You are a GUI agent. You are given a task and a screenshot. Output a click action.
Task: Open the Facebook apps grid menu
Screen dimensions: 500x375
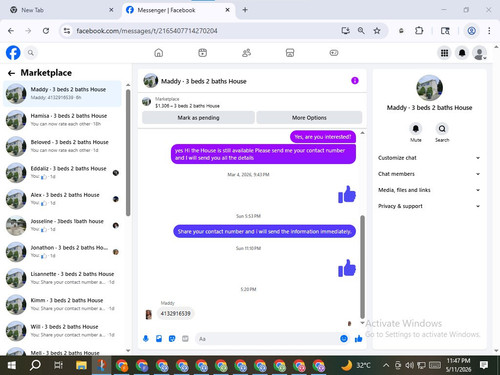444,53
